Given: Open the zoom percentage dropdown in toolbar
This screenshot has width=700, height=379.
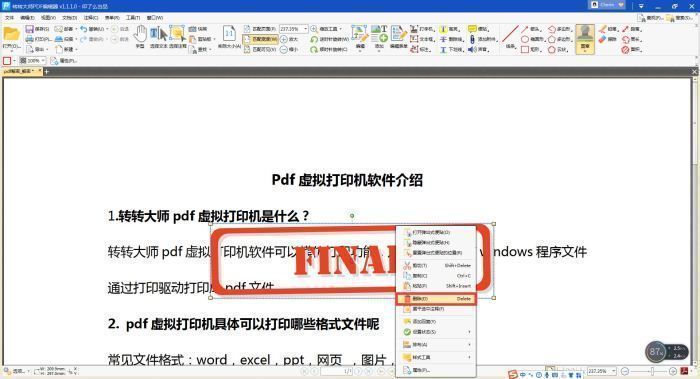Looking at the screenshot, I should [x=305, y=29].
